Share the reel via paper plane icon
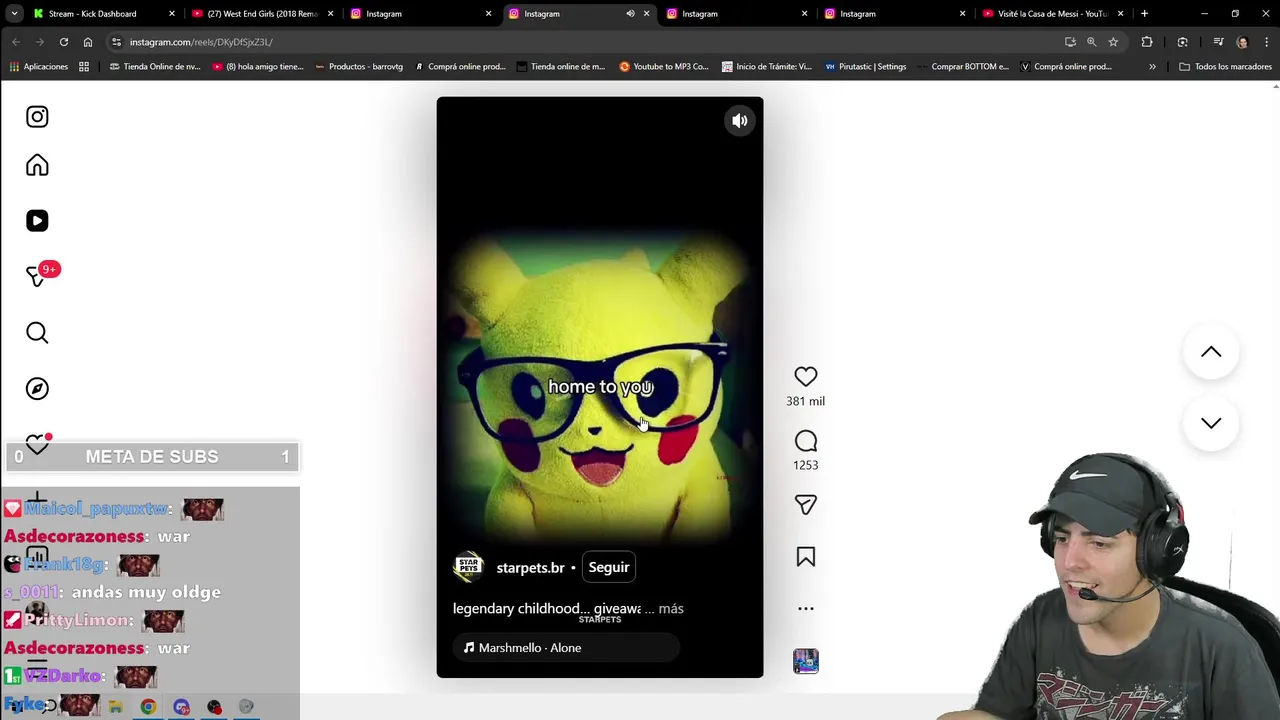1280x720 pixels. (x=806, y=505)
